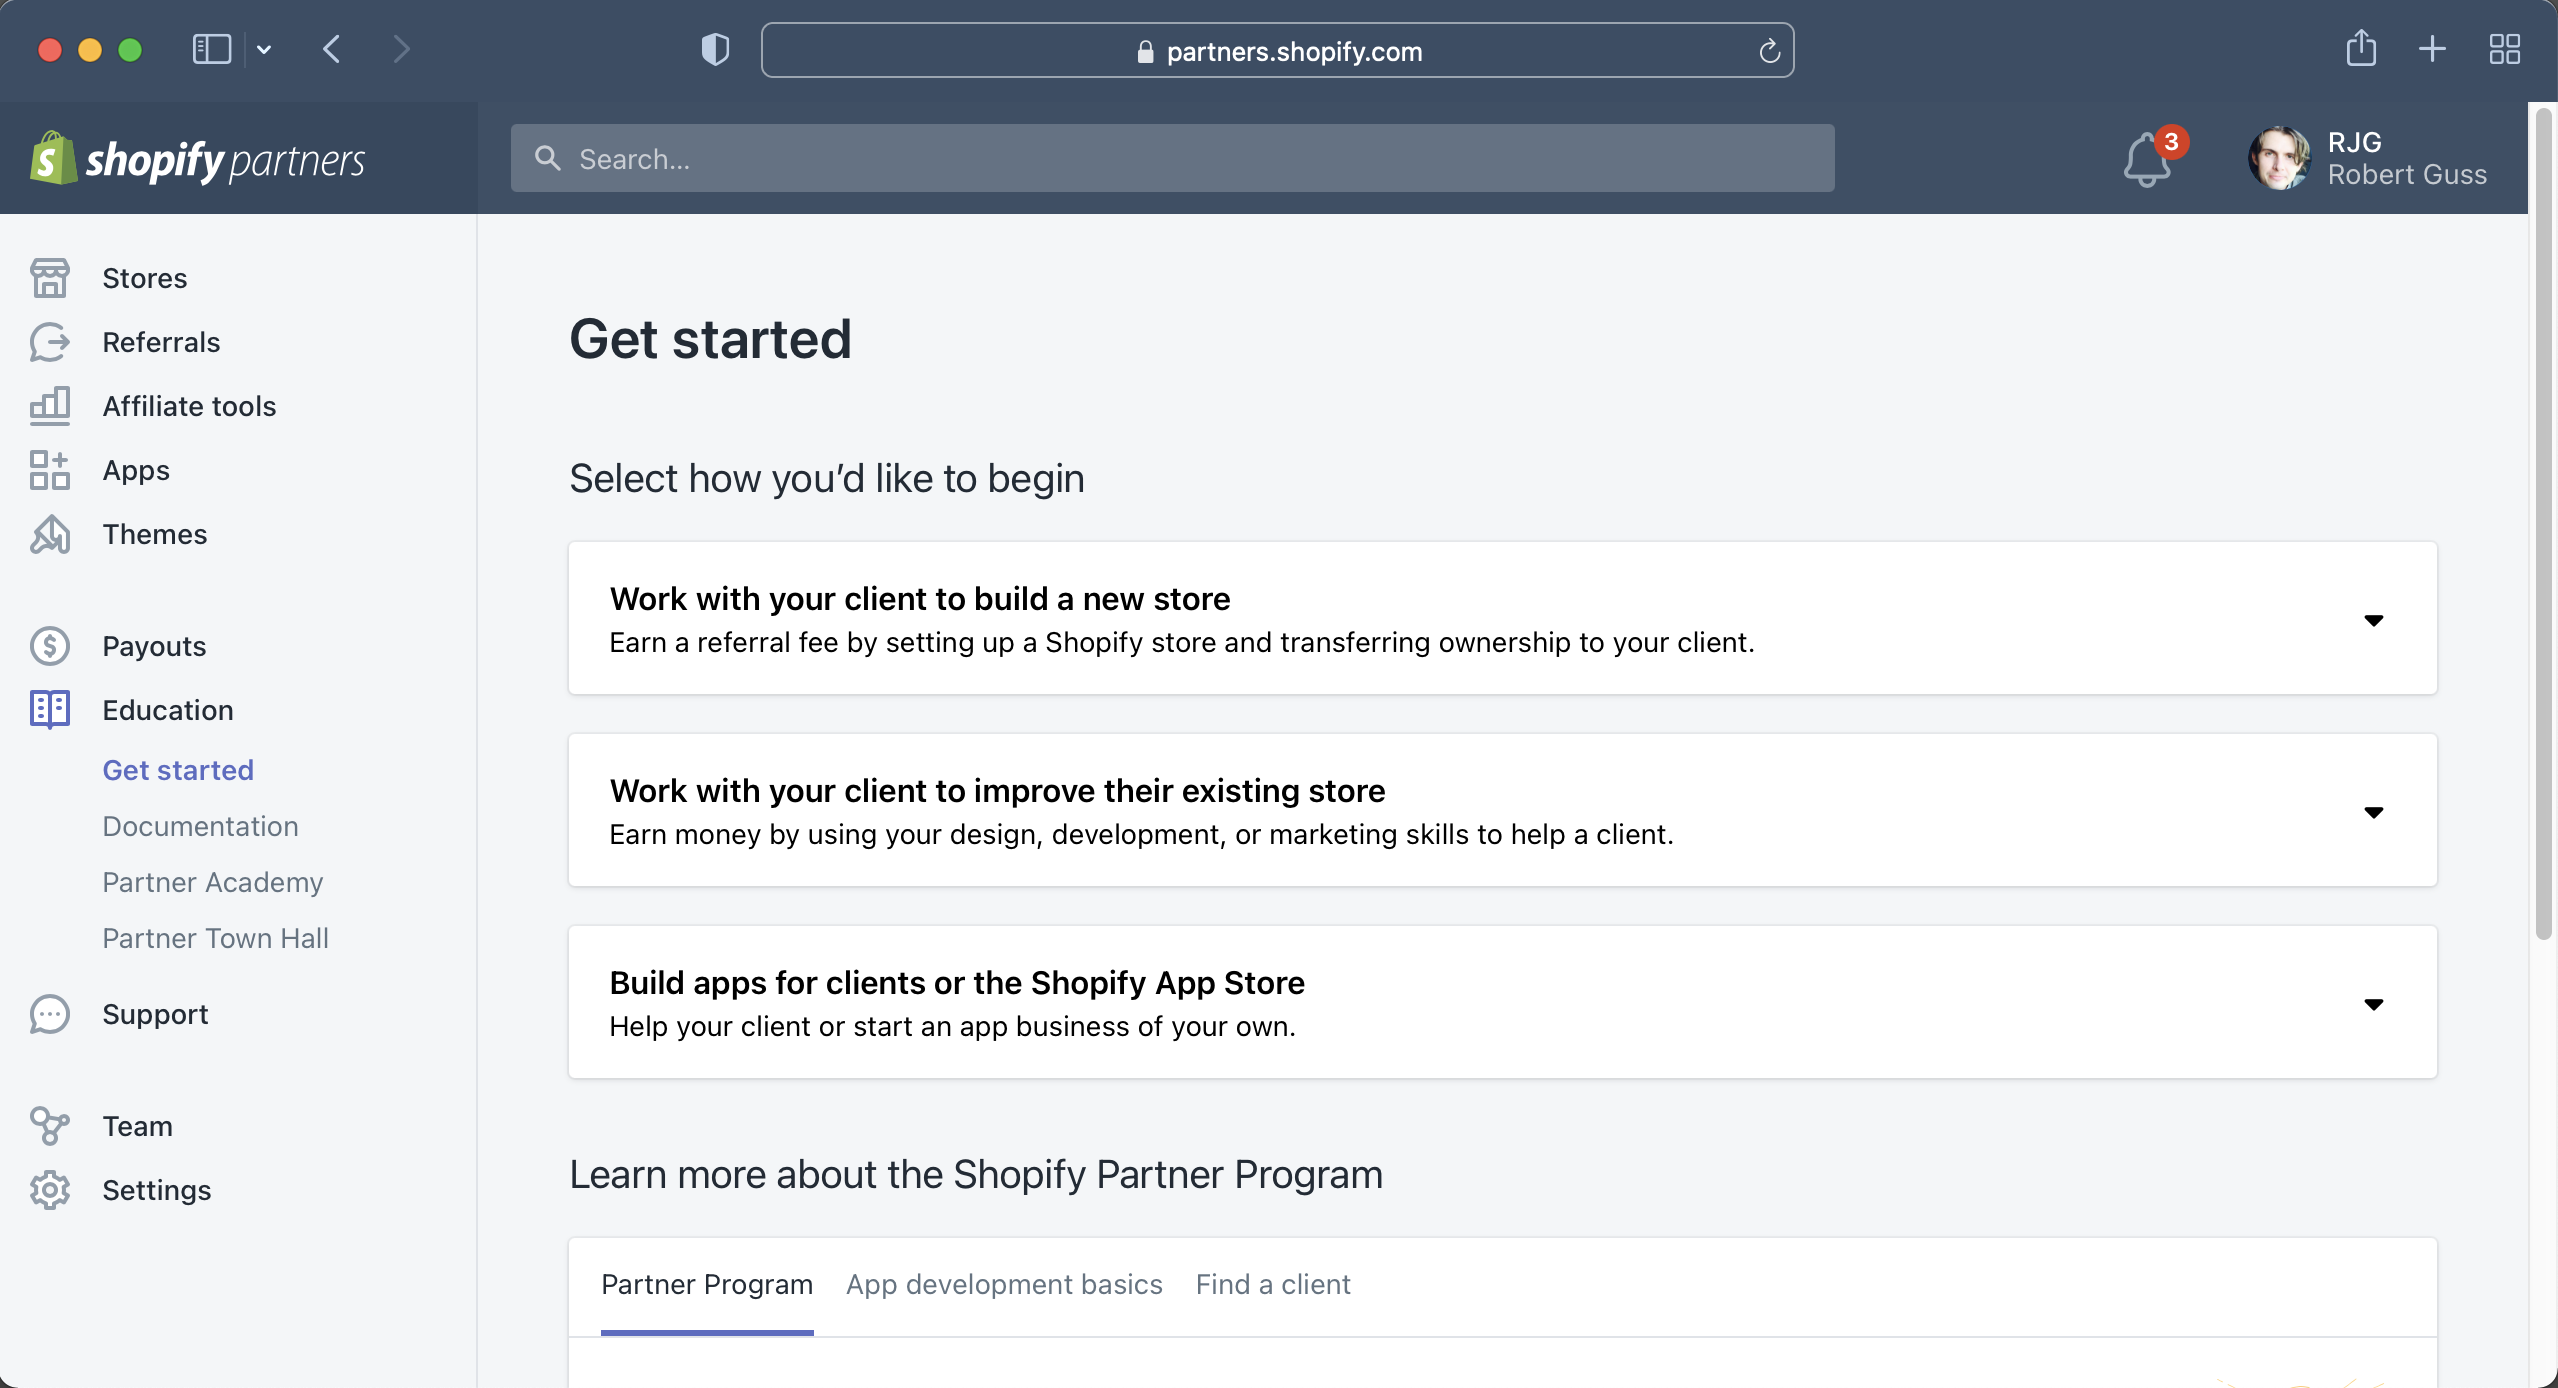Image resolution: width=2558 pixels, height=1388 pixels.
Task: Click the Settings gear icon
Action: tap(49, 1190)
